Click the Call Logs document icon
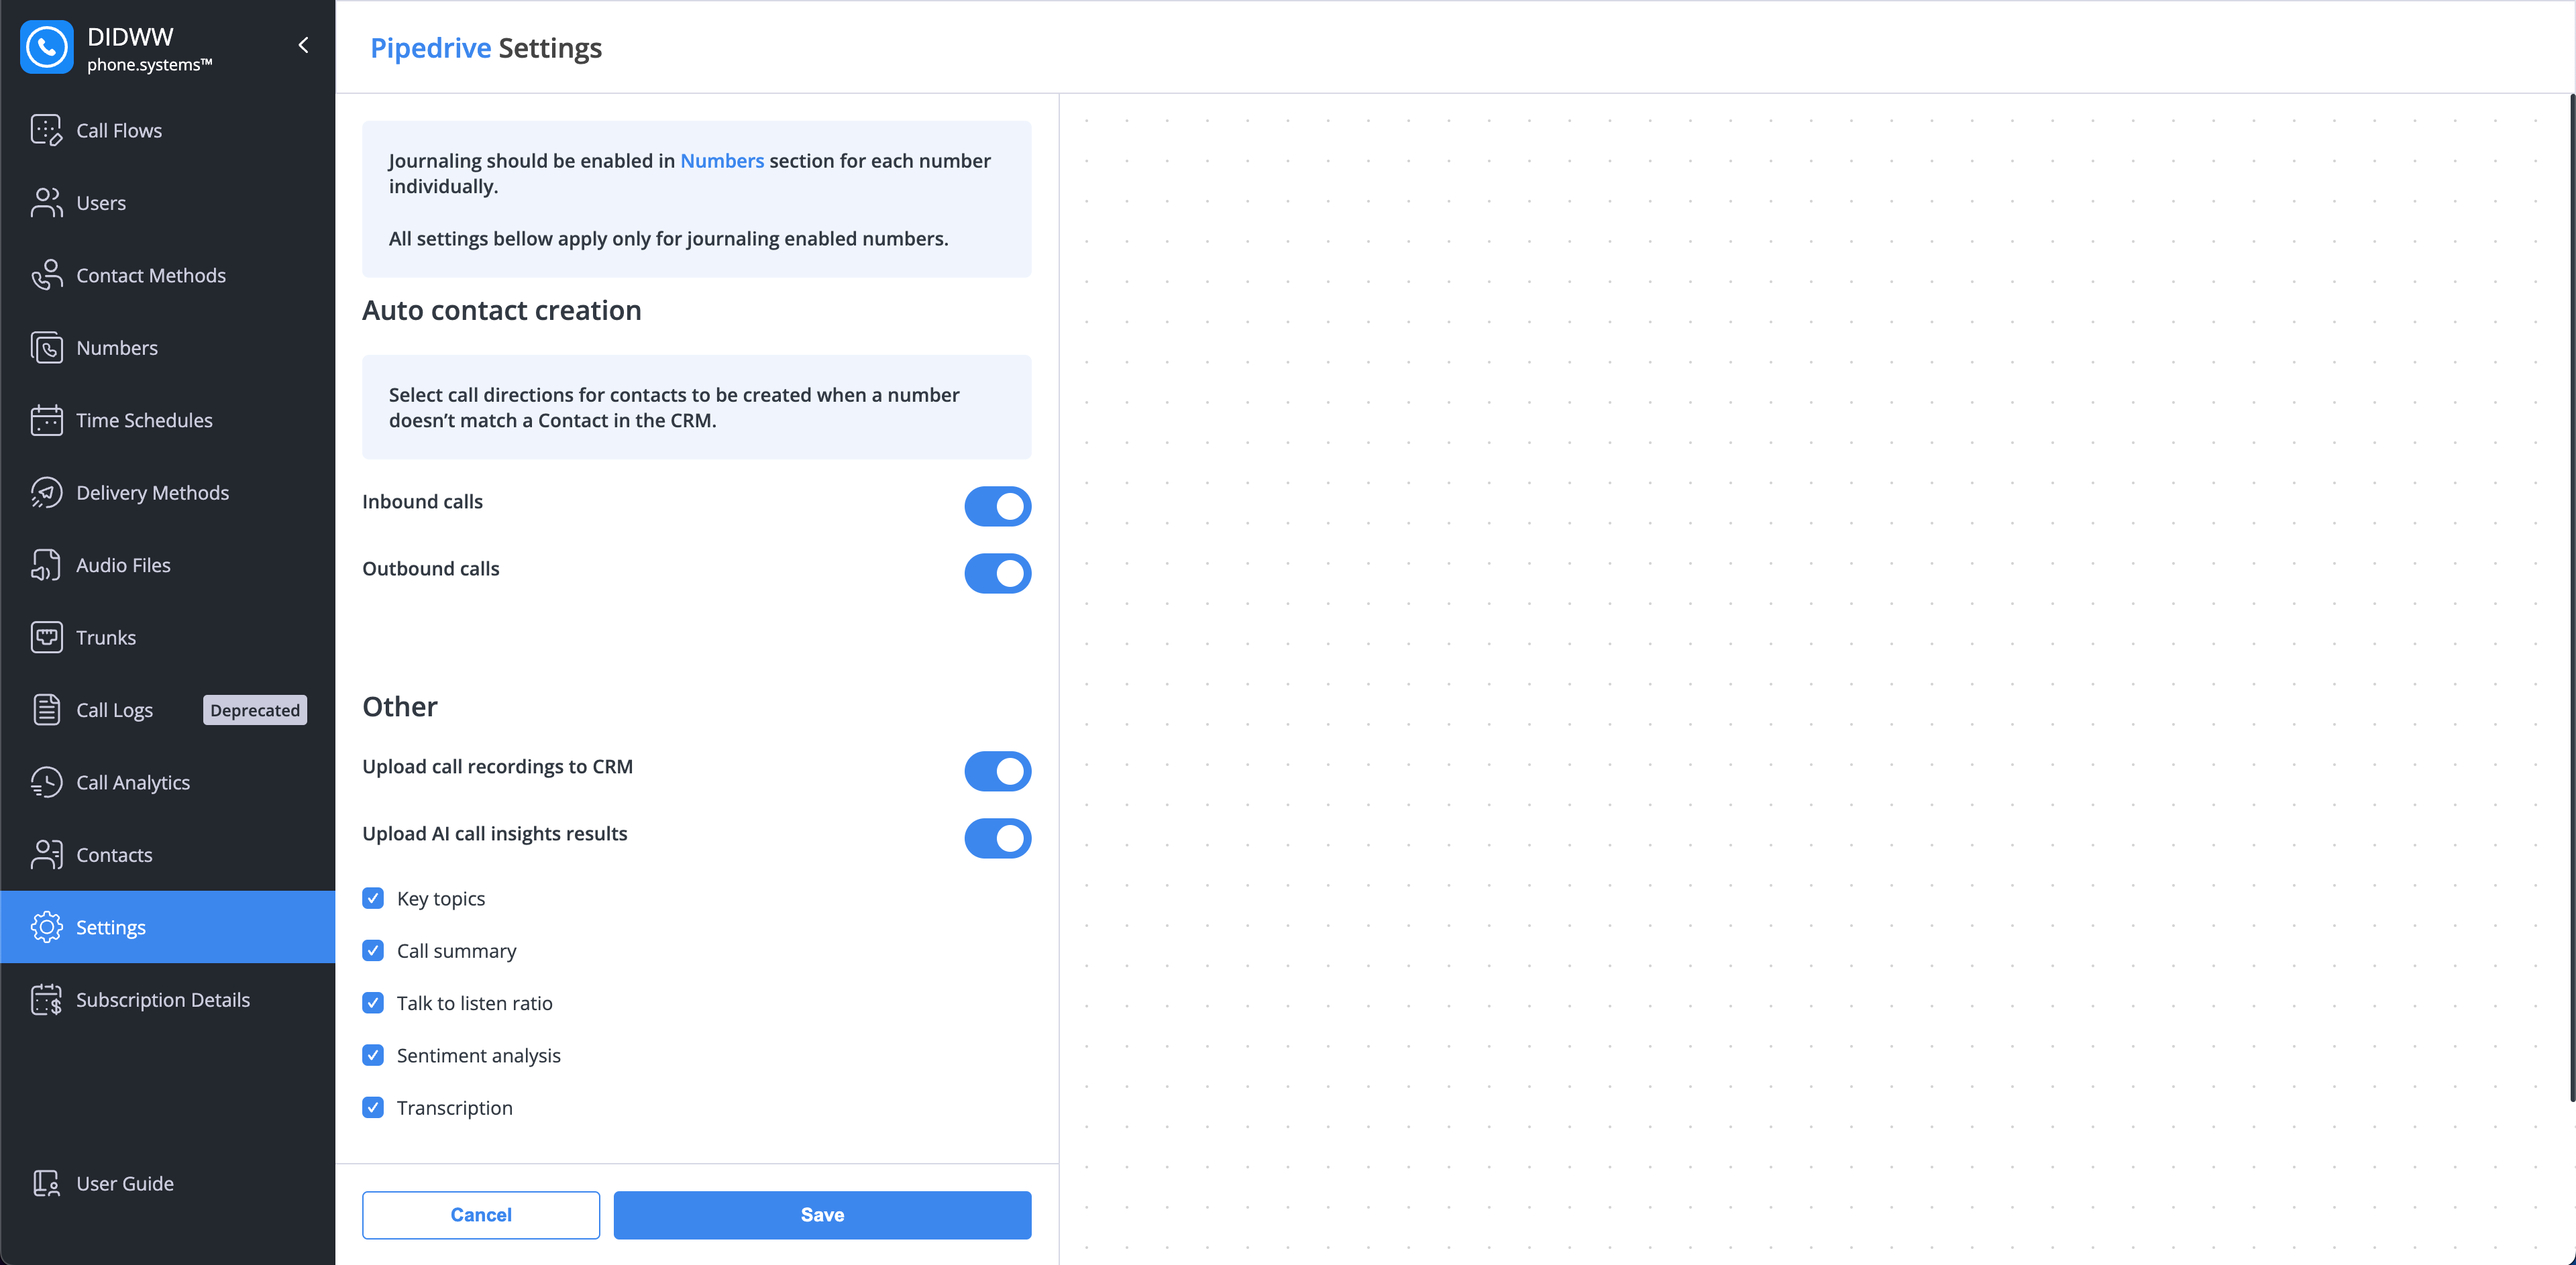 tap(46, 710)
